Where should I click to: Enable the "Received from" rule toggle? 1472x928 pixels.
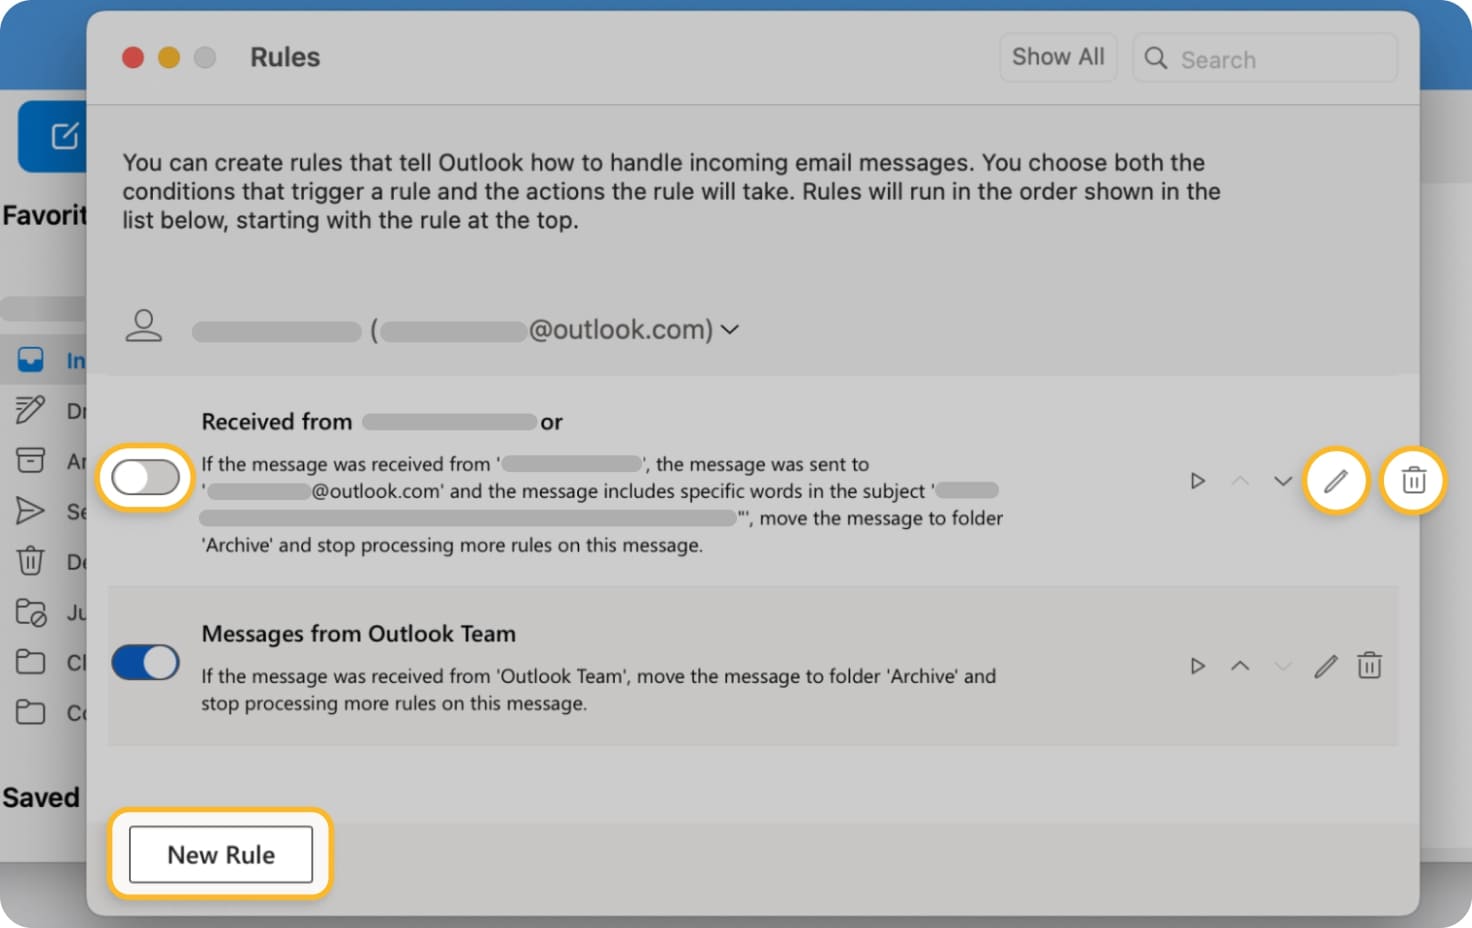[144, 478]
